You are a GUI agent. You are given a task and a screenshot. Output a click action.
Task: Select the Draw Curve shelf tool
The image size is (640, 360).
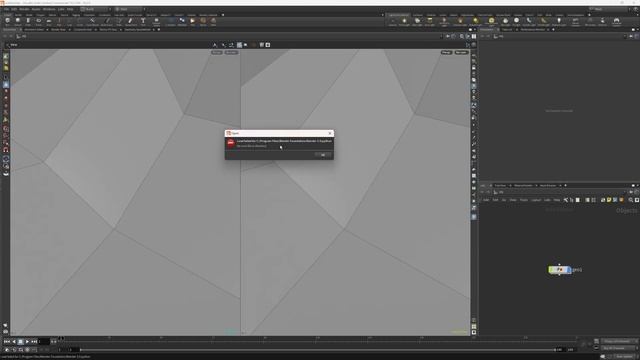pos(107,22)
